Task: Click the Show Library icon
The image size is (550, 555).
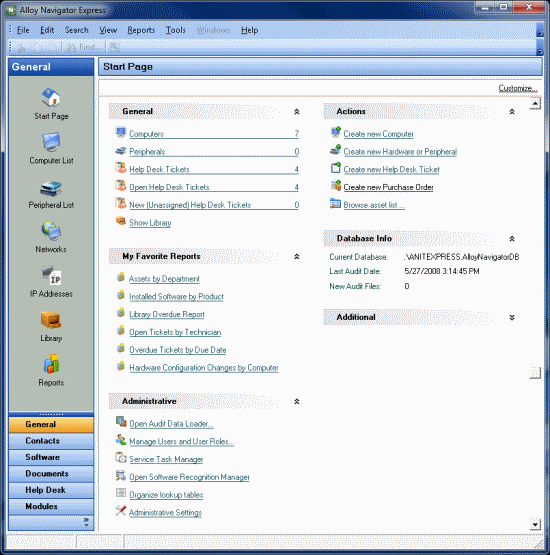Action: [121, 221]
